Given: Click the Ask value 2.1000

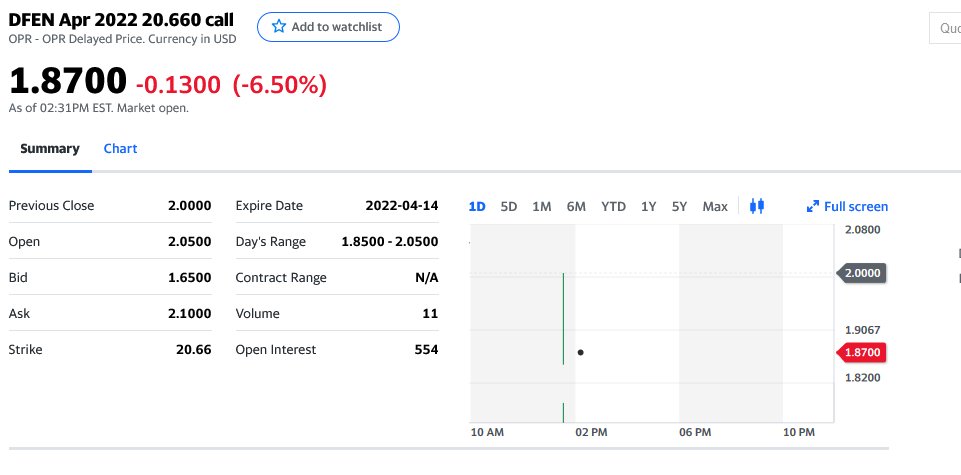Looking at the screenshot, I should (x=189, y=313).
